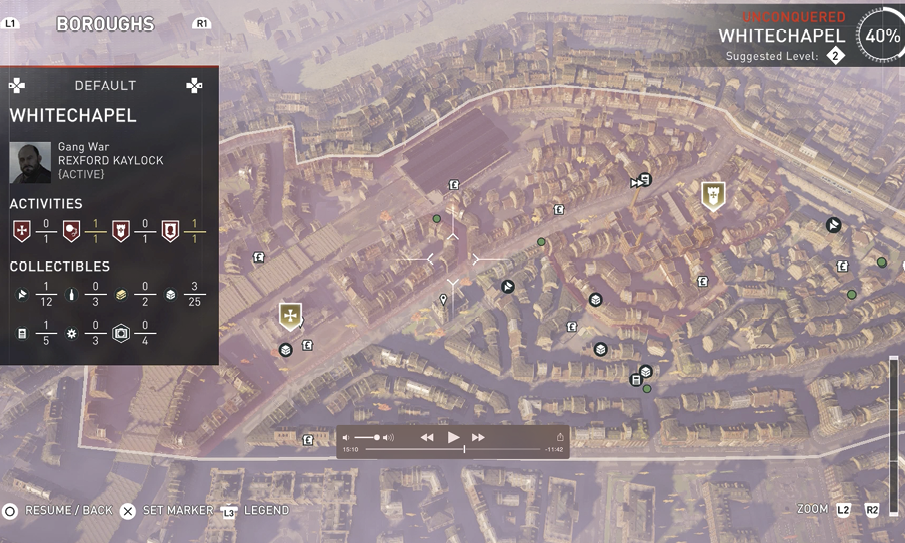Click the Templar Hunt activity shield icon in panel
The height and width of the screenshot is (543, 905).
point(22,230)
